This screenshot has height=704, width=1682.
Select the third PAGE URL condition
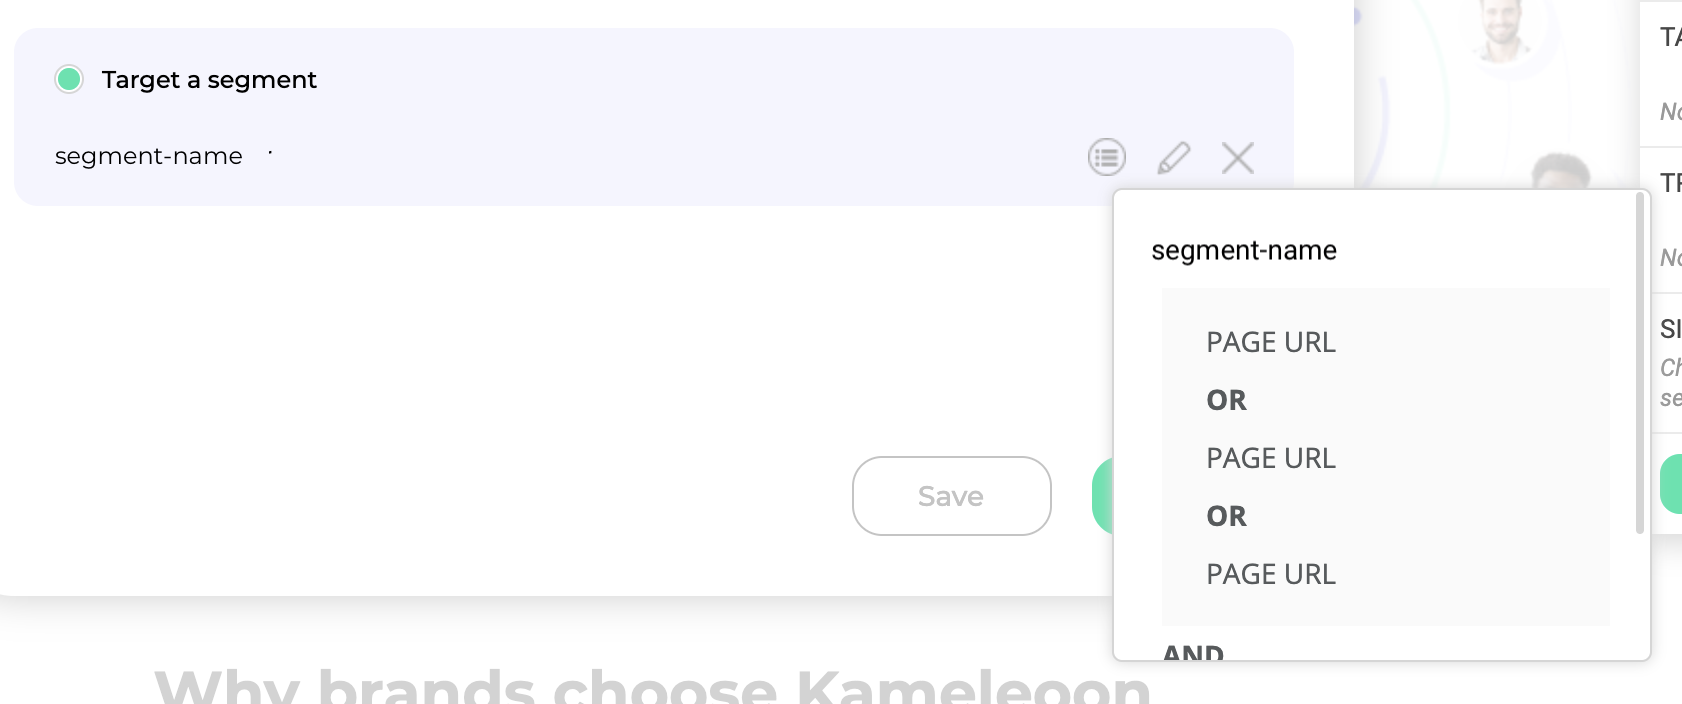tap(1271, 574)
